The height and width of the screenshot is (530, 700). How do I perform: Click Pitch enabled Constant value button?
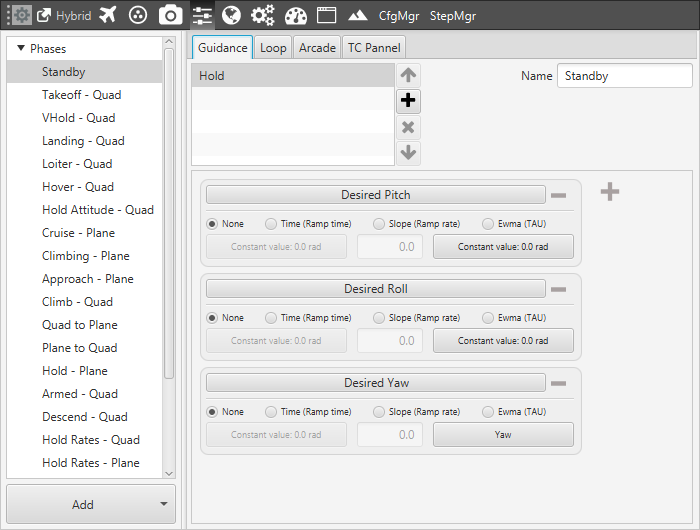tap(503, 246)
